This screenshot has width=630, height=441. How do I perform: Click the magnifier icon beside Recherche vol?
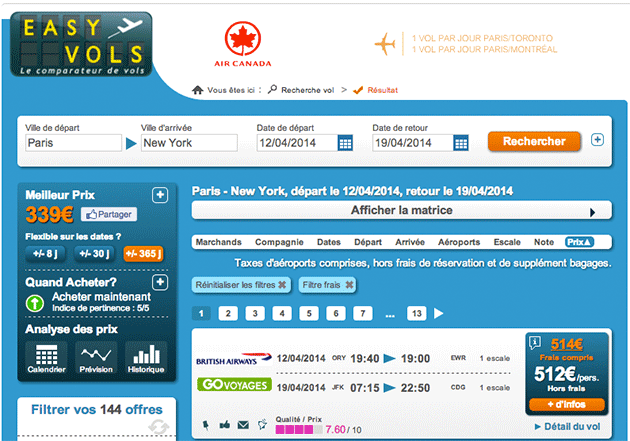click(x=272, y=89)
